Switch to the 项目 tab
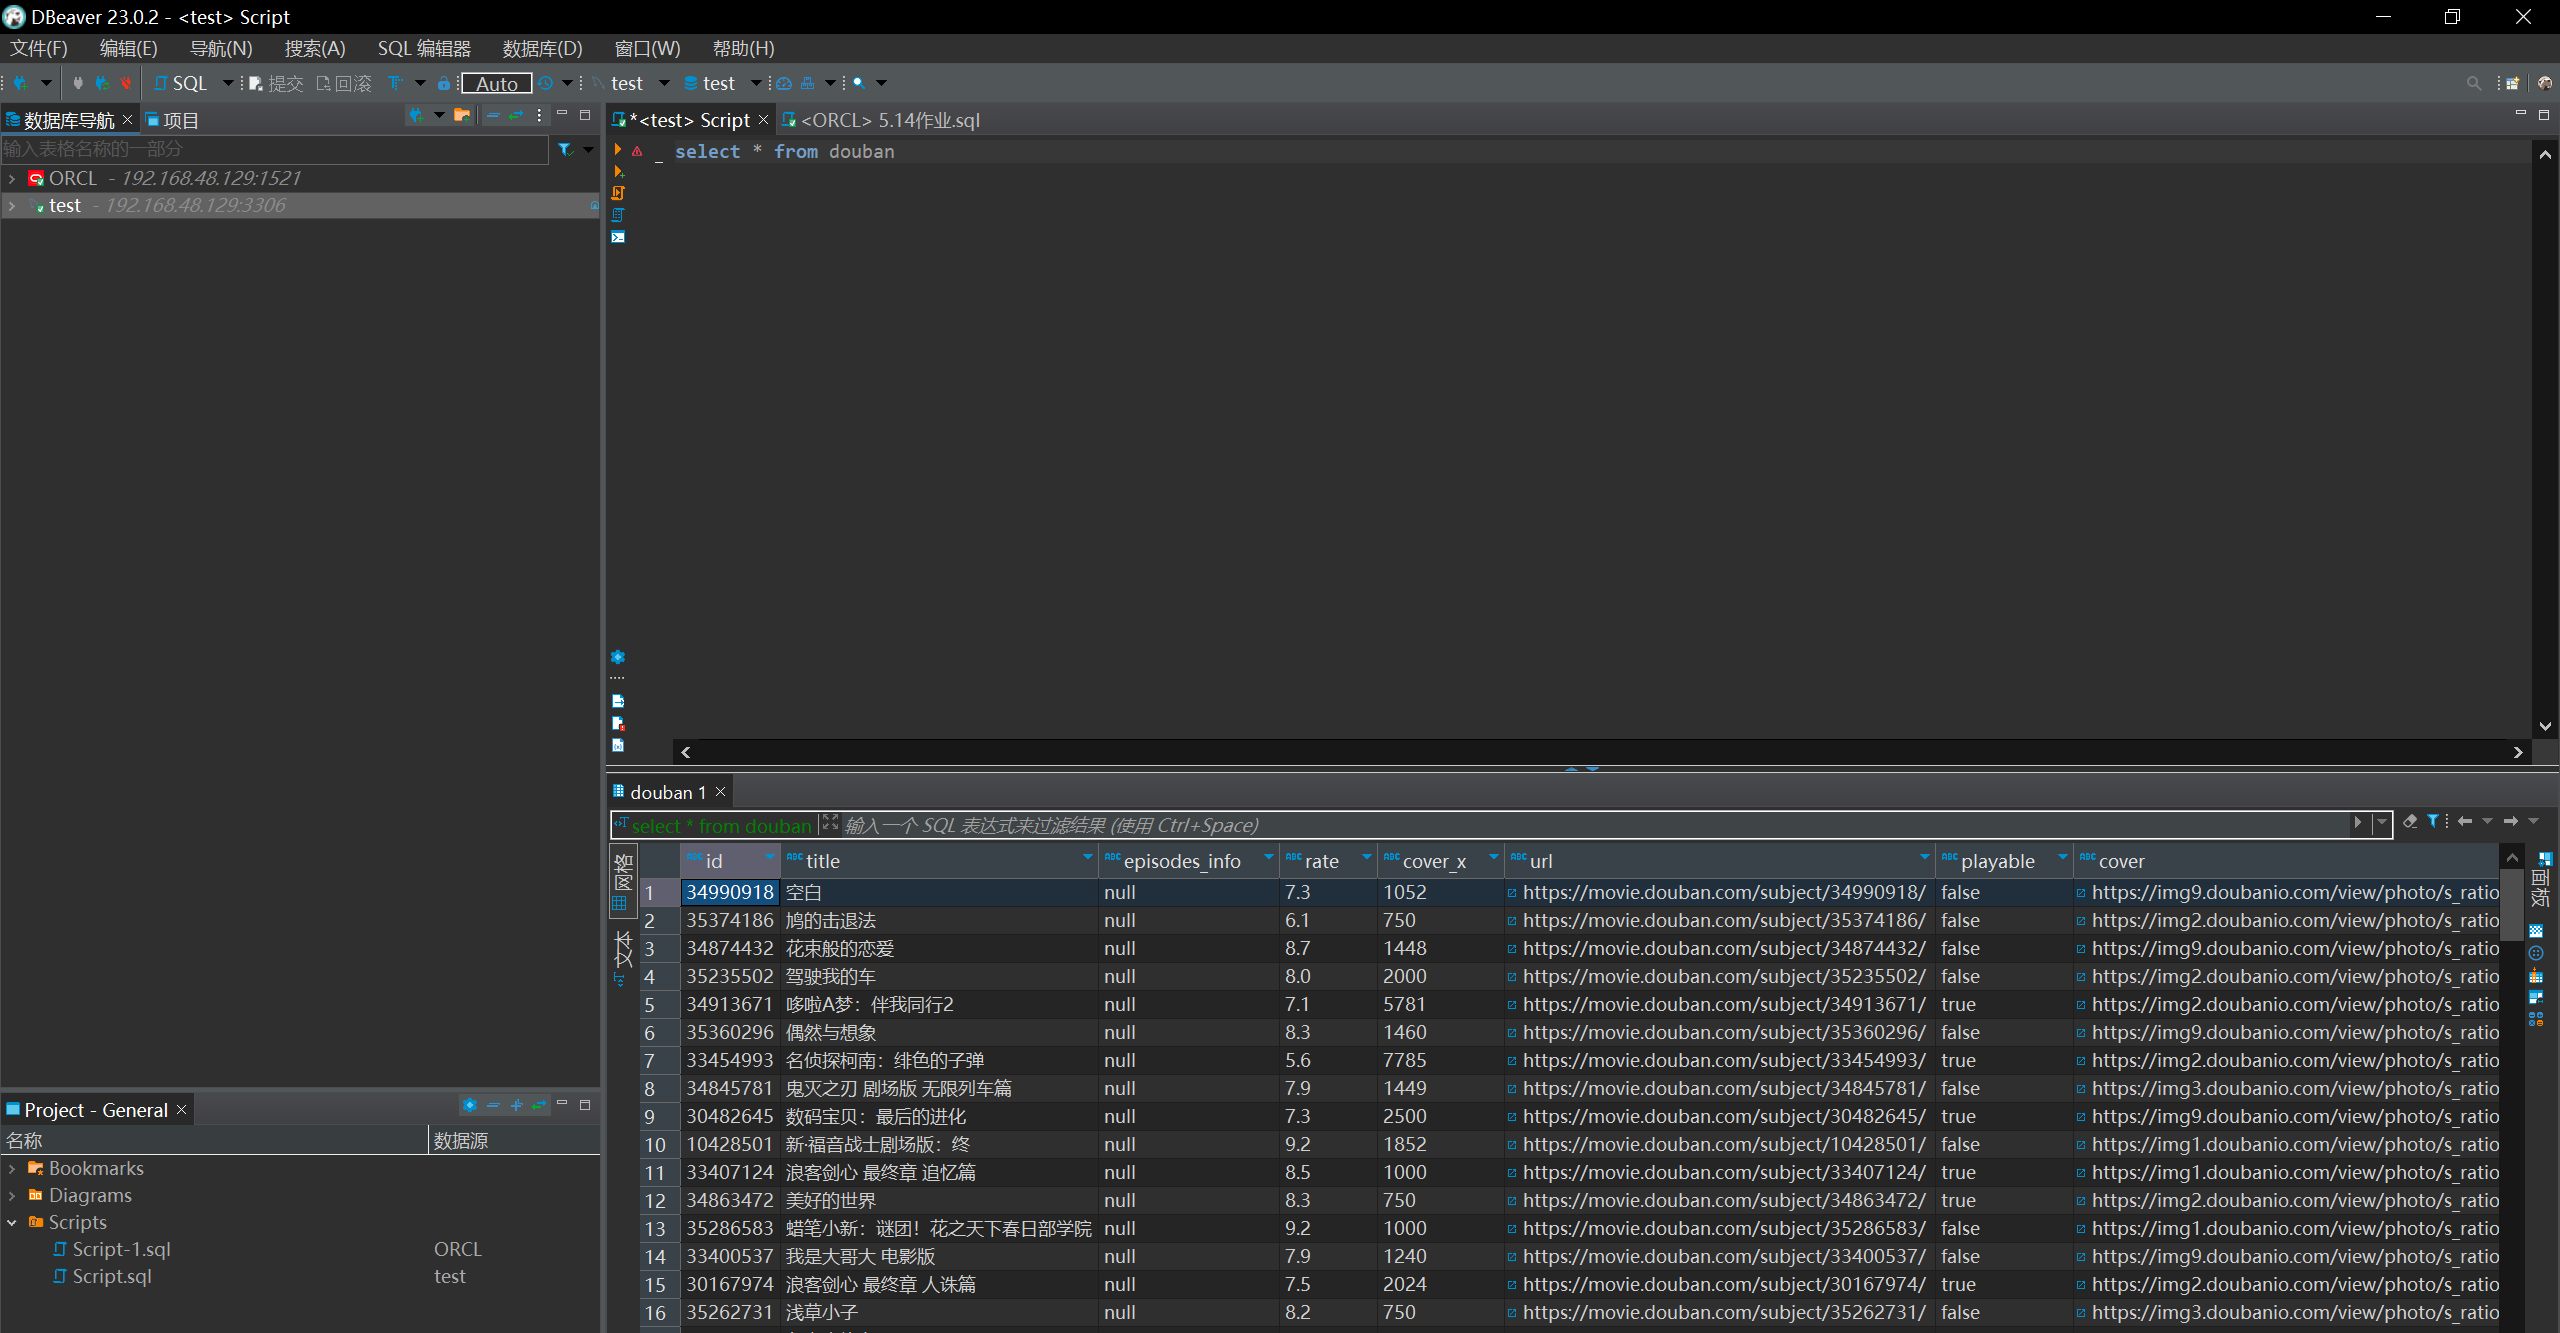Viewport: 2560px width, 1333px height. [x=173, y=120]
